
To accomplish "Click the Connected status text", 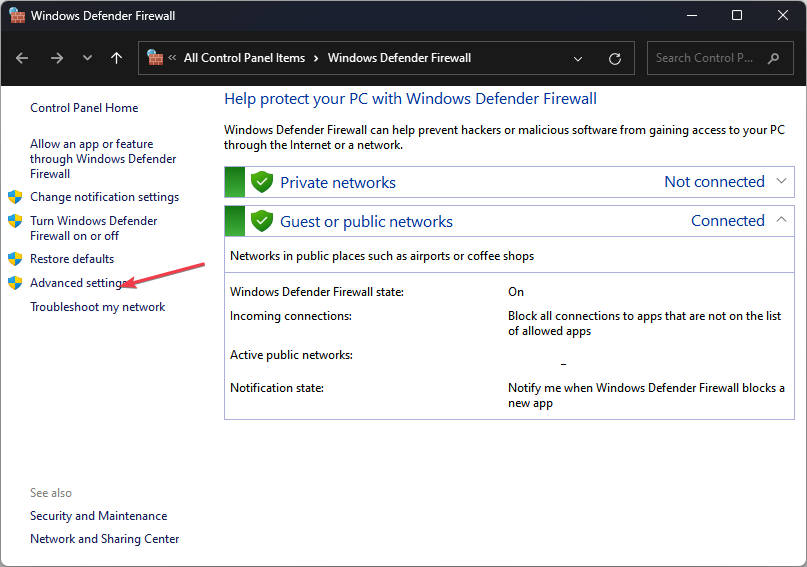I will (x=728, y=220).
